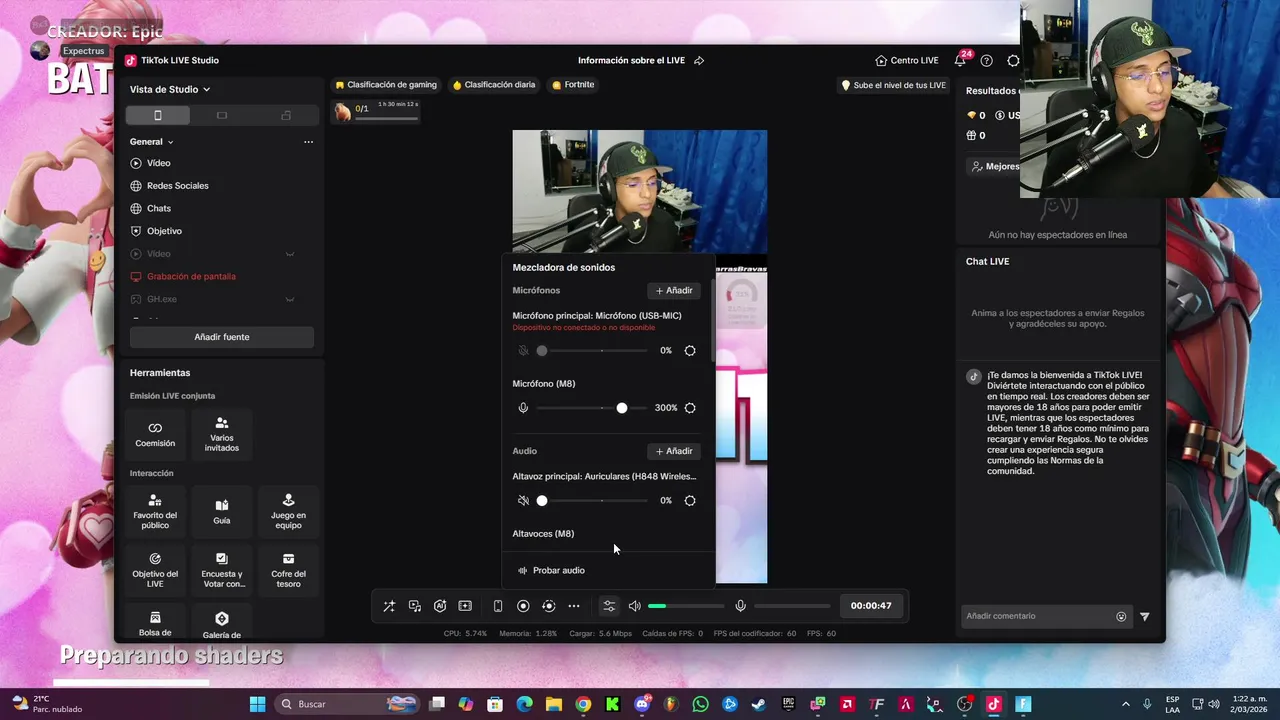Click the replay capture icon in toolbar

(x=548, y=606)
